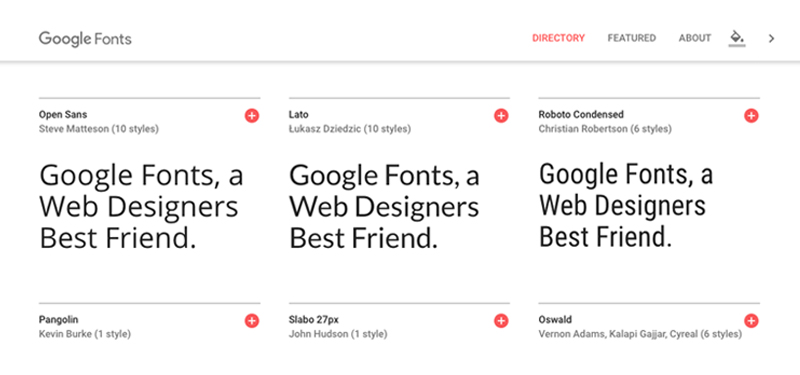800x375 pixels.
Task: Switch to the Directory tab
Action: tap(558, 38)
